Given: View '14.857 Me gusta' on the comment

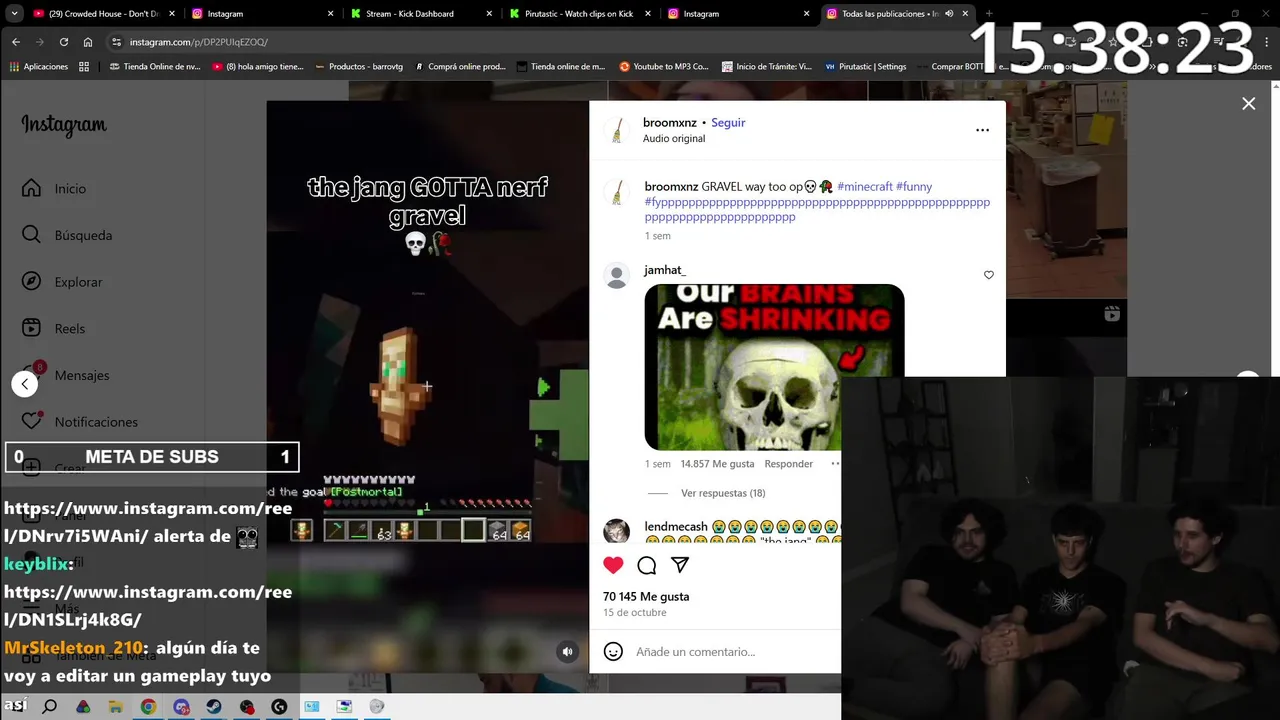Looking at the screenshot, I should [x=717, y=463].
